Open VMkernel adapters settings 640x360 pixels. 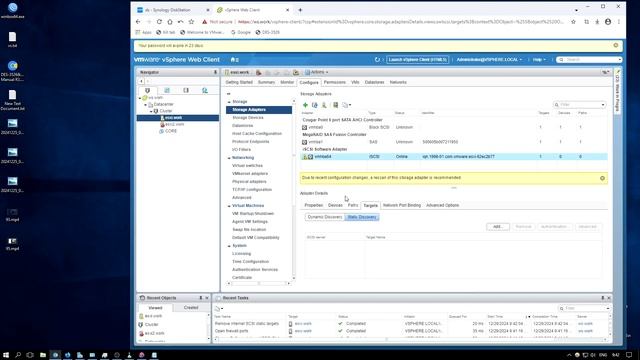[250, 174]
